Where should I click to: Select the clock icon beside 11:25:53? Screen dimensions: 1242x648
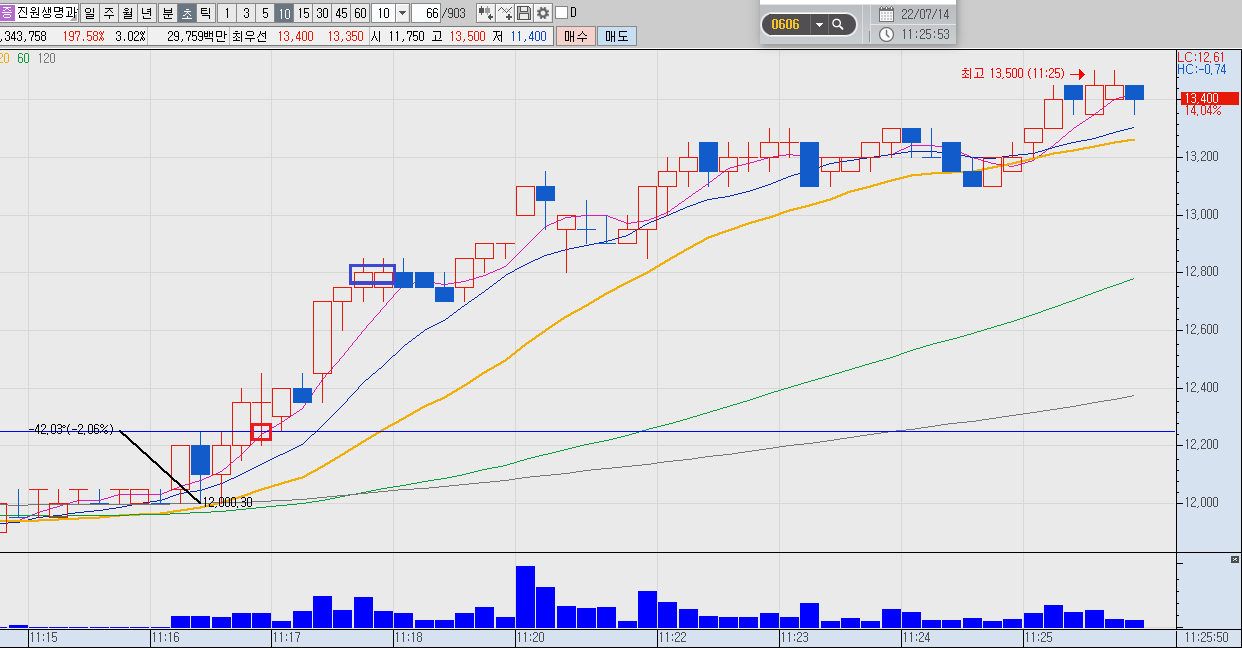click(887, 35)
